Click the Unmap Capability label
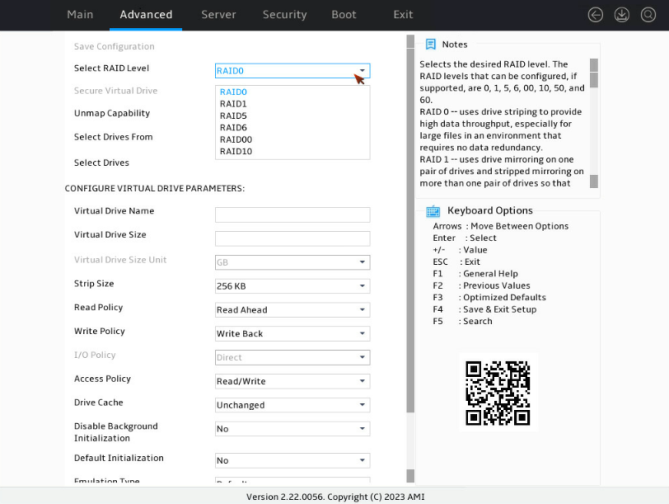Image resolution: width=669 pixels, height=504 pixels. point(112,113)
